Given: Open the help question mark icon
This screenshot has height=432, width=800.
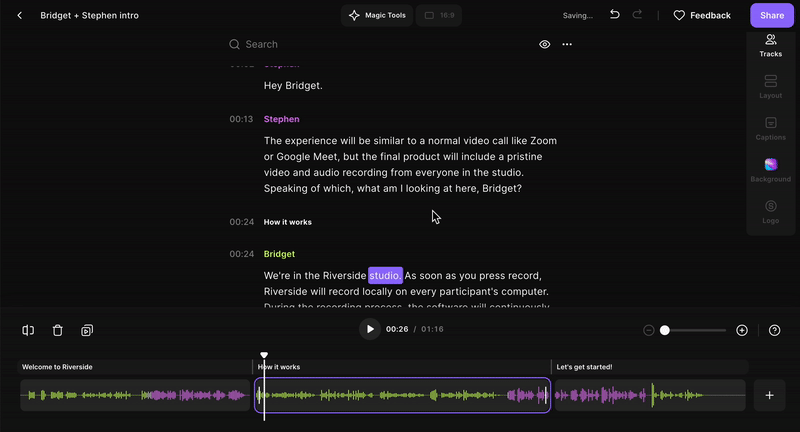Looking at the screenshot, I should click(x=774, y=331).
